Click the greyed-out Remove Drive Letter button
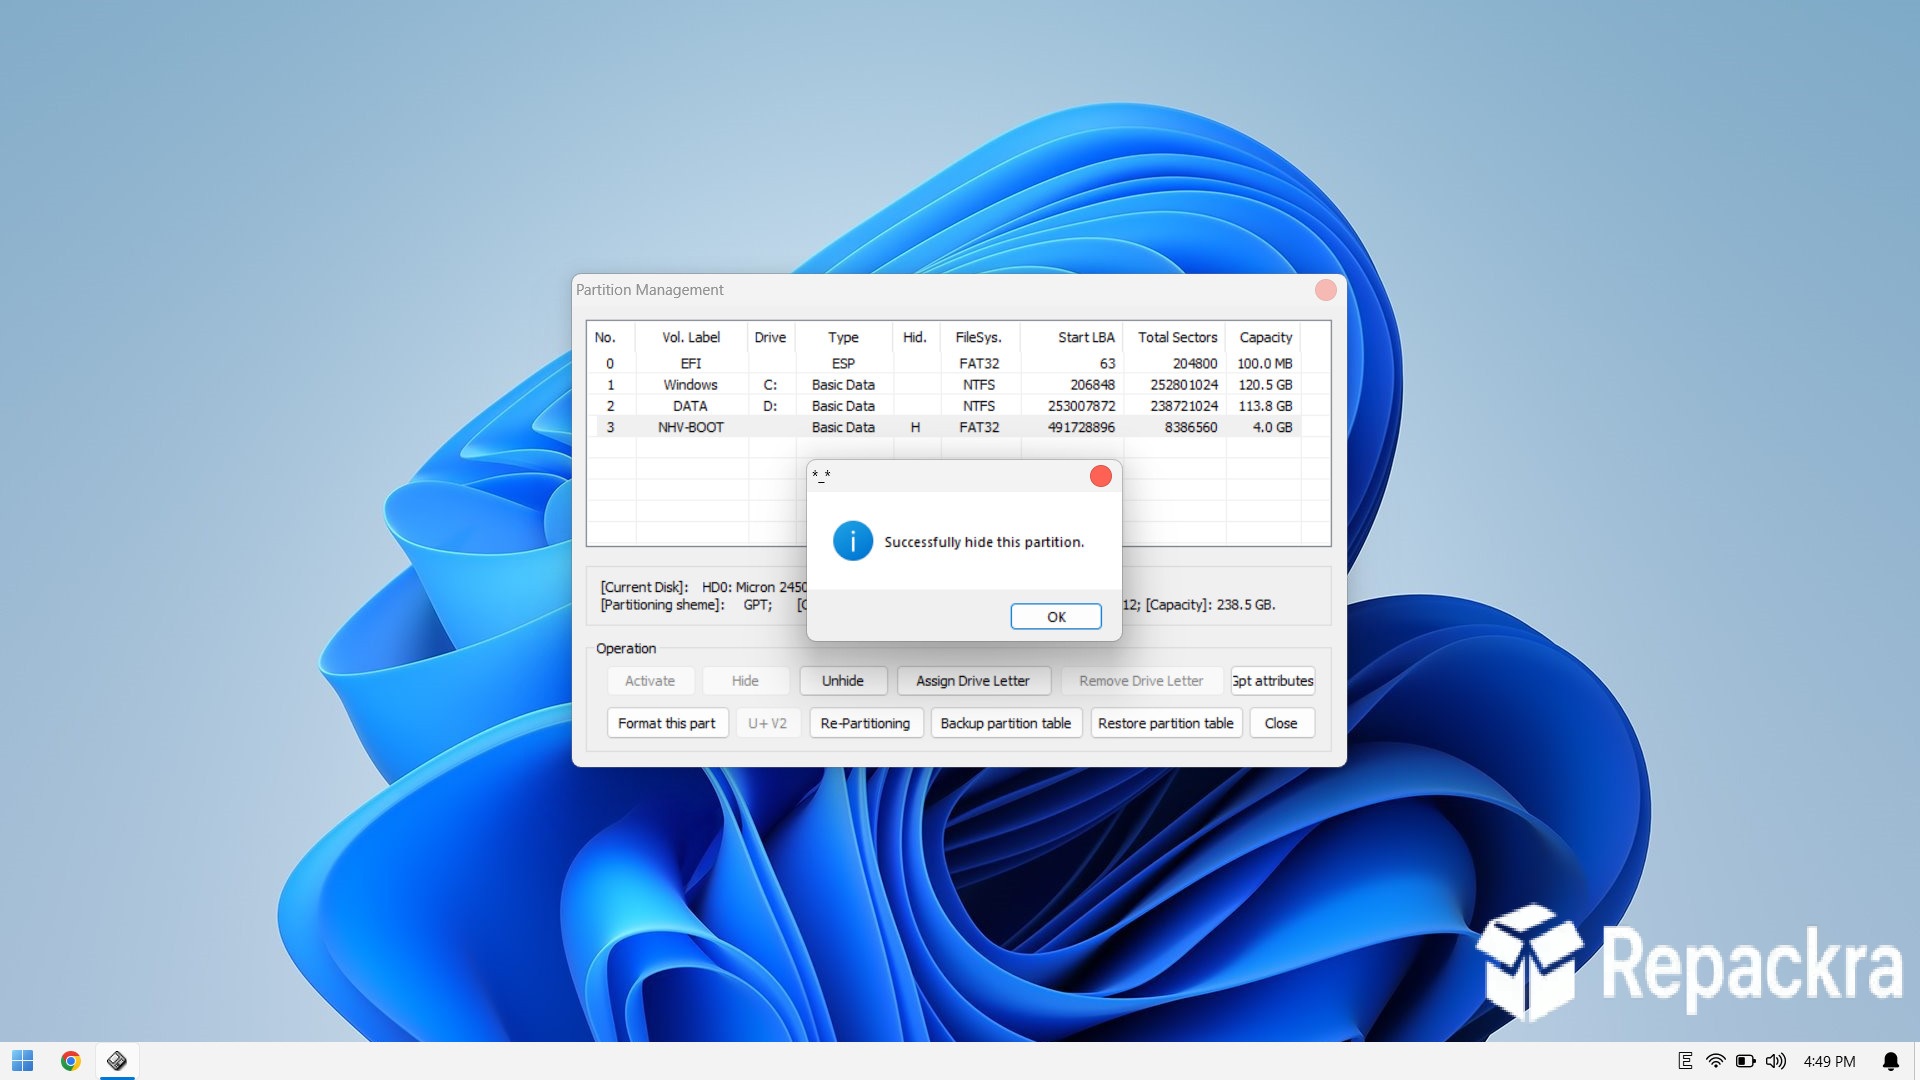The image size is (1920, 1080). (x=1141, y=681)
